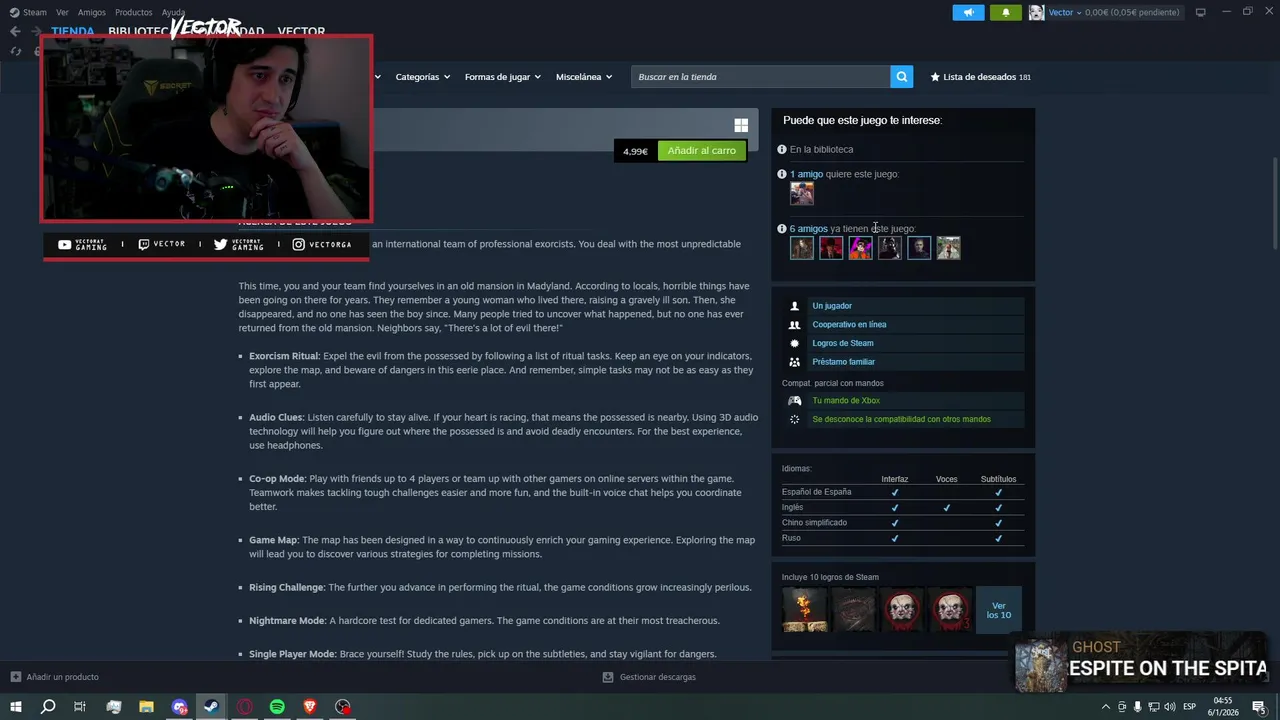Open the first achievement thumbnail
Viewport: 1280px width, 720px height.
[805, 610]
